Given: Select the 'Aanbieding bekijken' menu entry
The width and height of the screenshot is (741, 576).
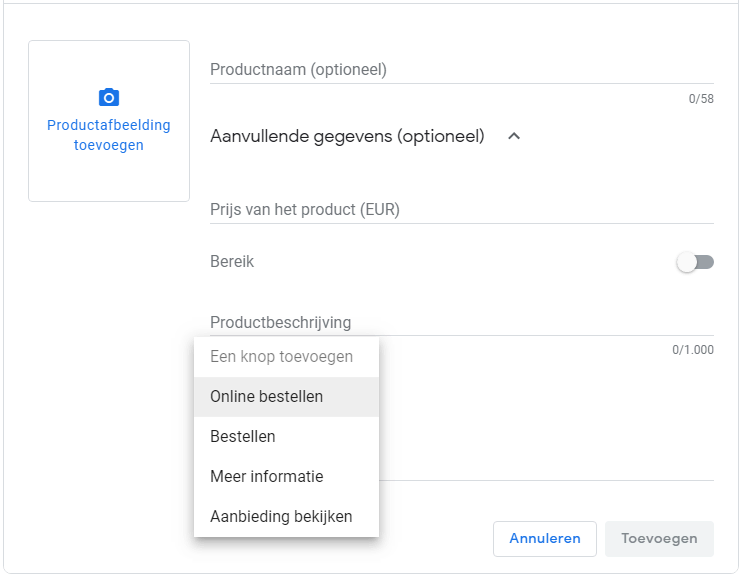Looking at the screenshot, I should (x=281, y=517).
